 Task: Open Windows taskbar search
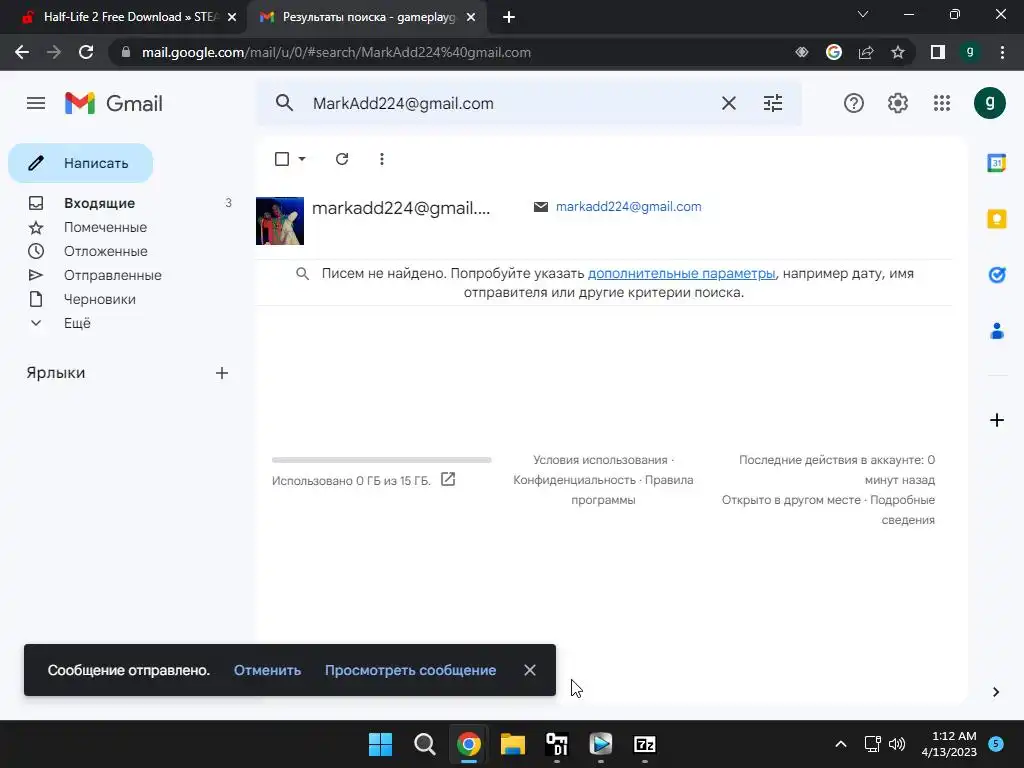(424, 744)
